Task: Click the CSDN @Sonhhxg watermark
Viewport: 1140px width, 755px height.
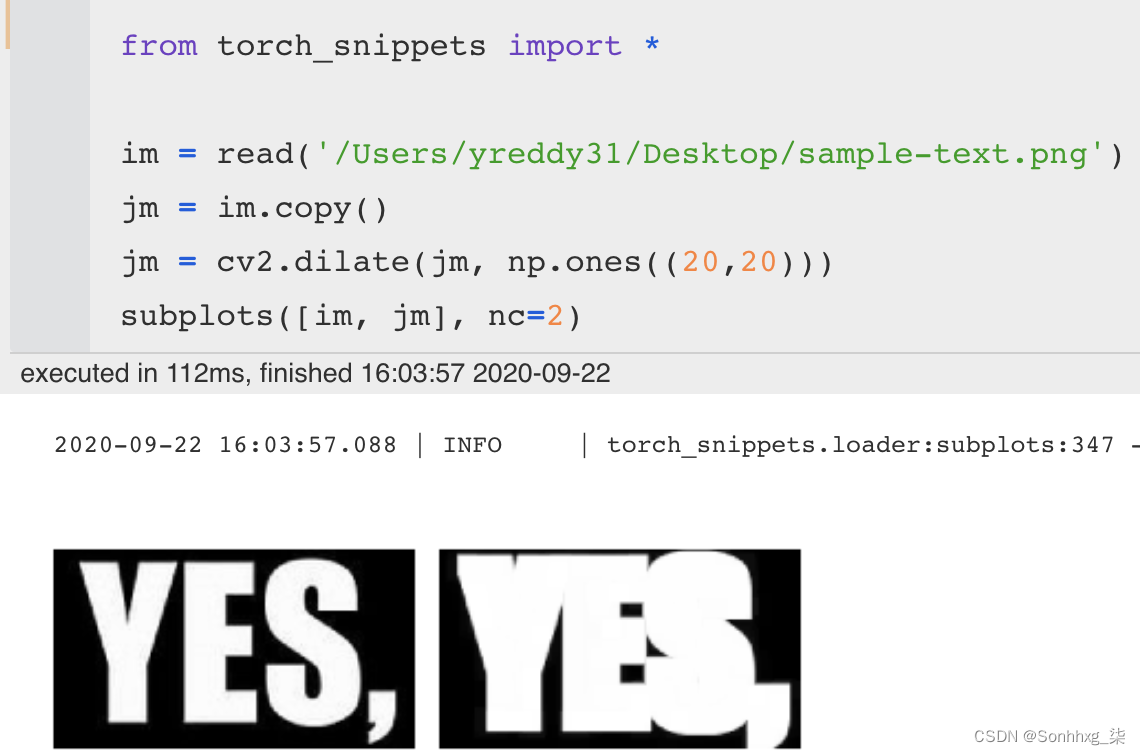Action: click(x=1049, y=736)
